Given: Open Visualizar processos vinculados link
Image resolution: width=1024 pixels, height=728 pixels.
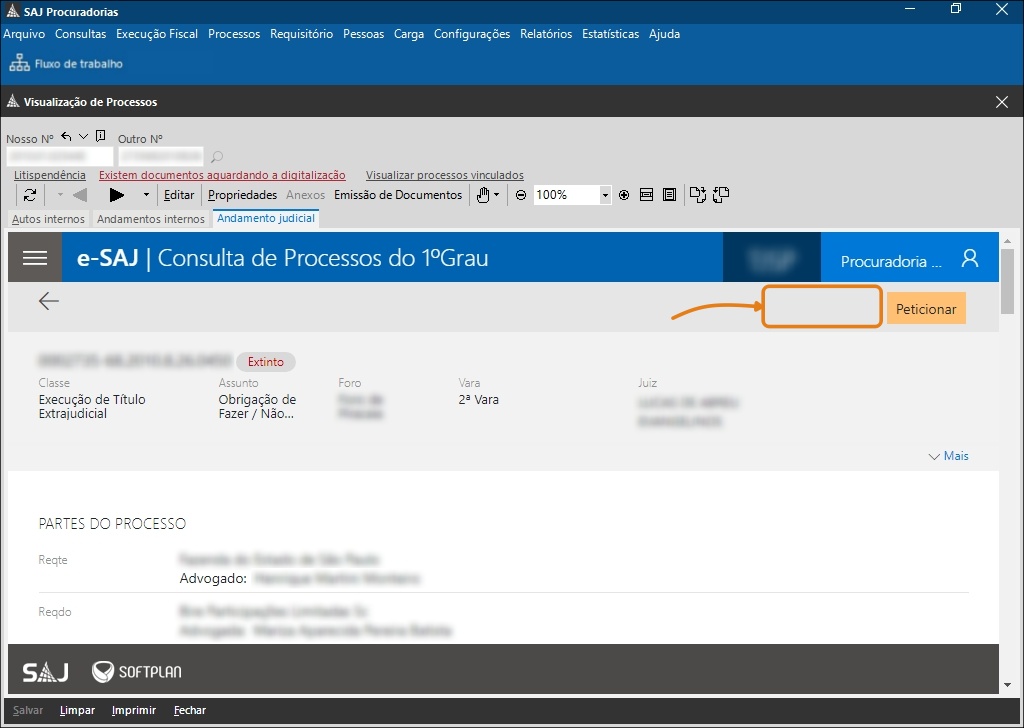Looking at the screenshot, I should [x=445, y=175].
